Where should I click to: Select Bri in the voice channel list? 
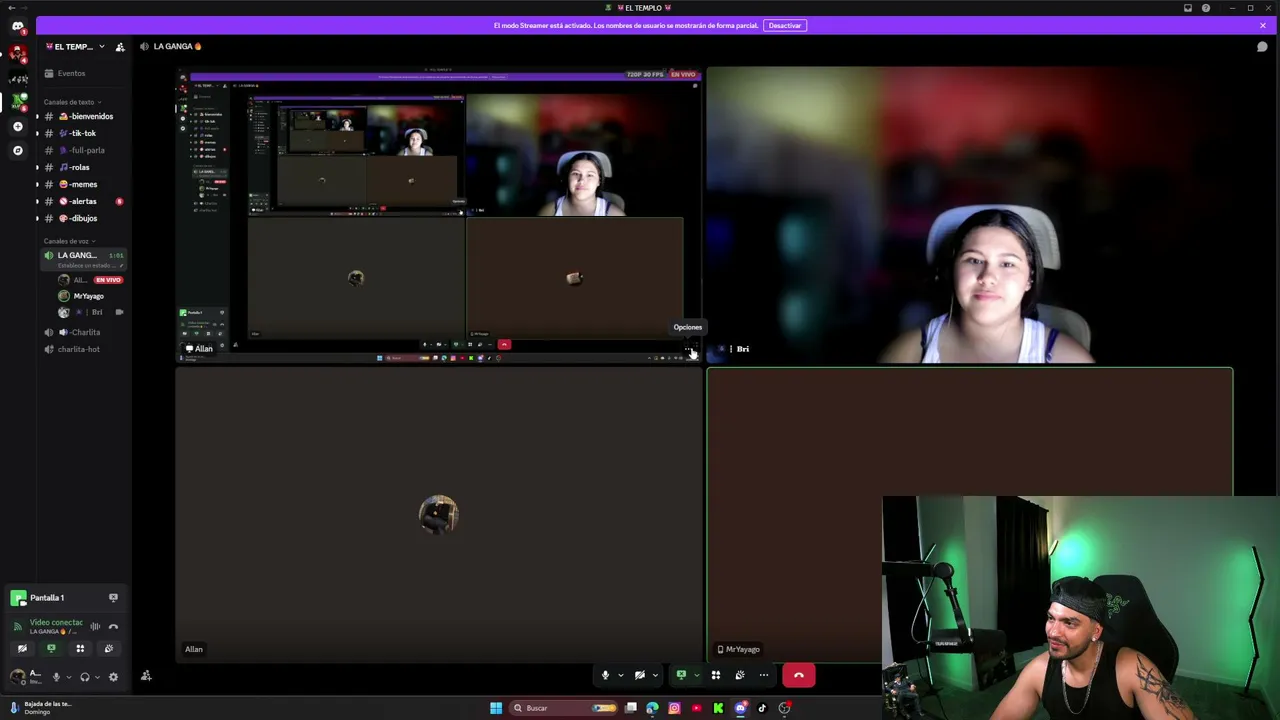(90, 312)
